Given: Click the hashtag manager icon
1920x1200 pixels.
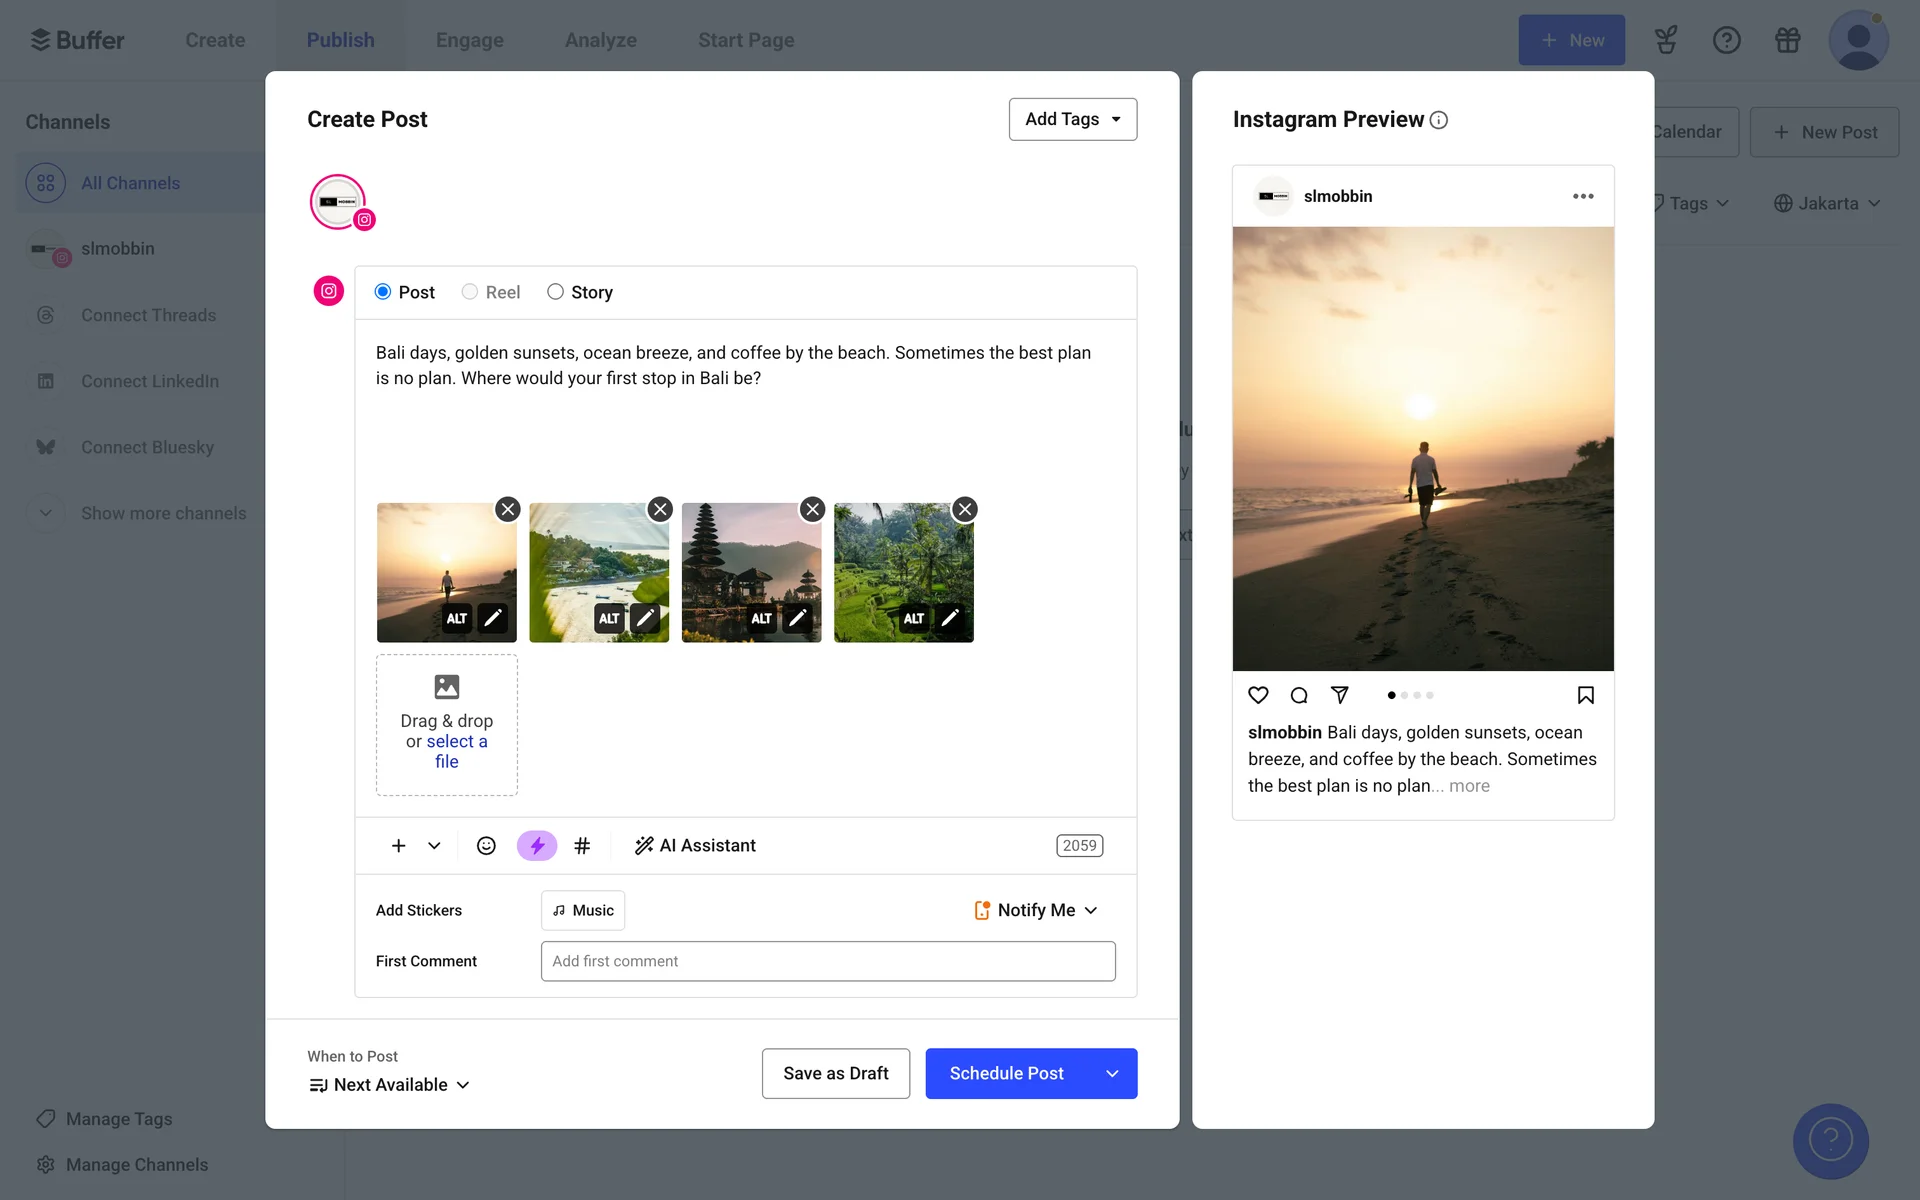Looking at the screenshot, I should pos(582,846).
